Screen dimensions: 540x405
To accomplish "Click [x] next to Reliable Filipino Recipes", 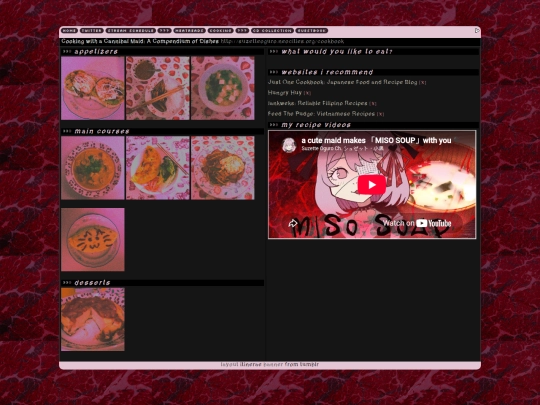I will tap(373, 104).
